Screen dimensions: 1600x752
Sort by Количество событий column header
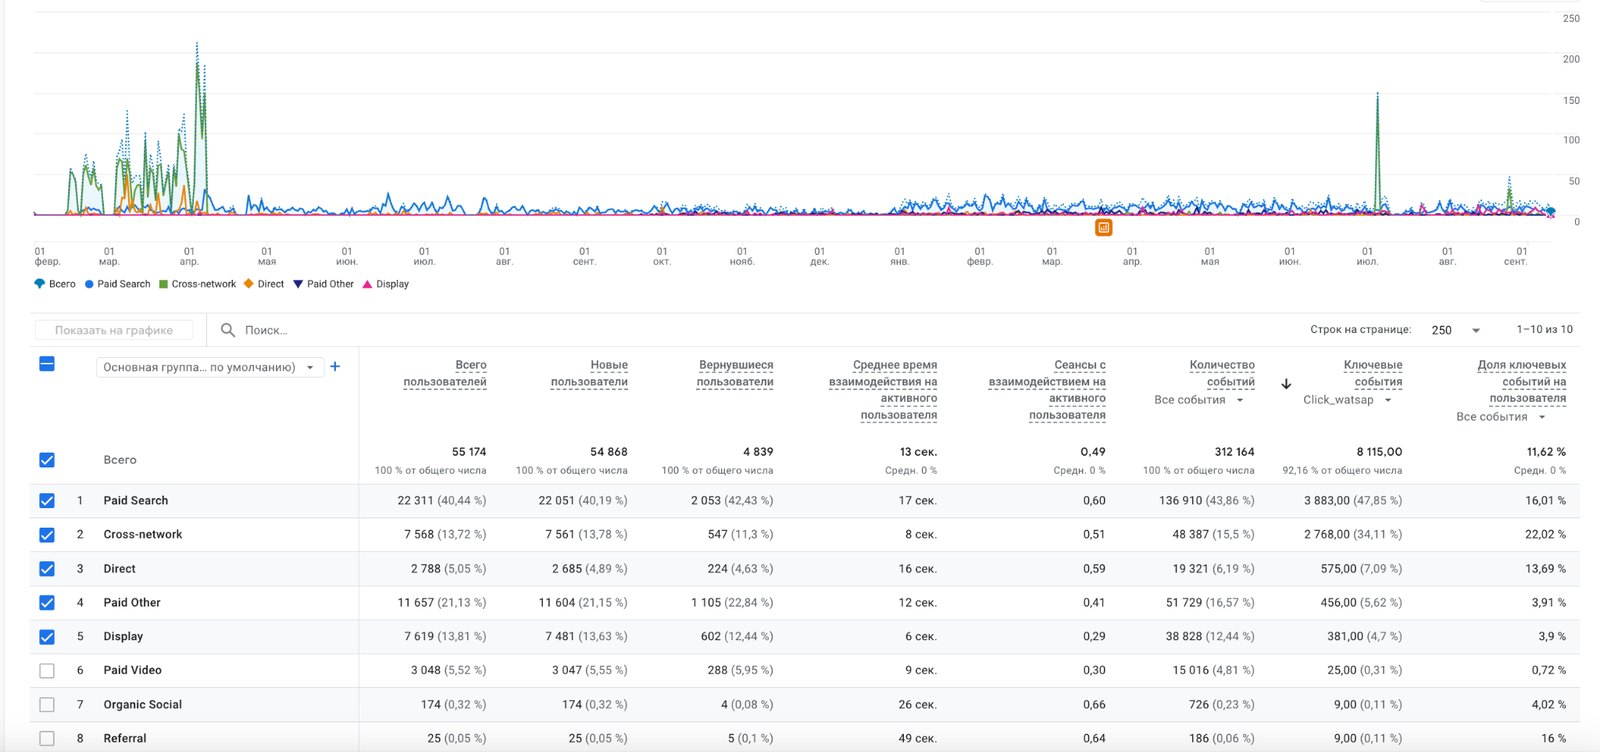[x=1222, y=373]
